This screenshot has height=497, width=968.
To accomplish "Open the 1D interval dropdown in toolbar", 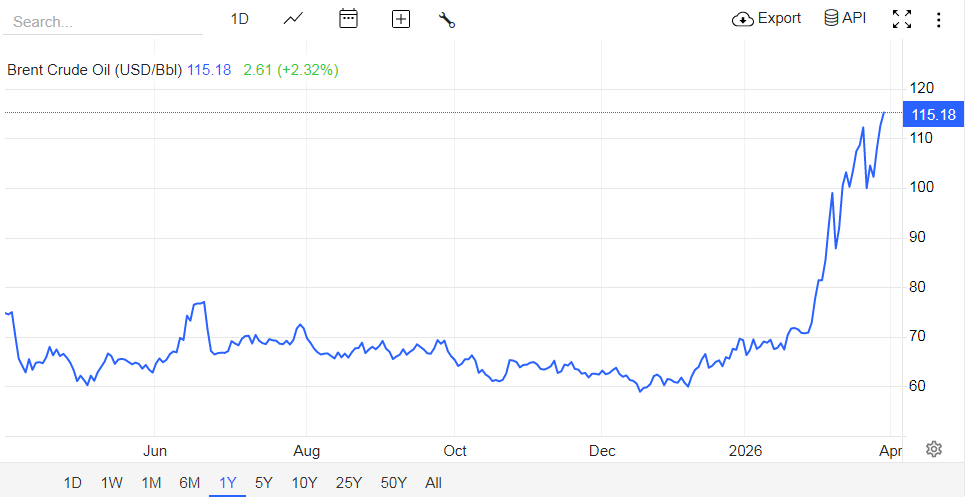I will coord(239,19).
